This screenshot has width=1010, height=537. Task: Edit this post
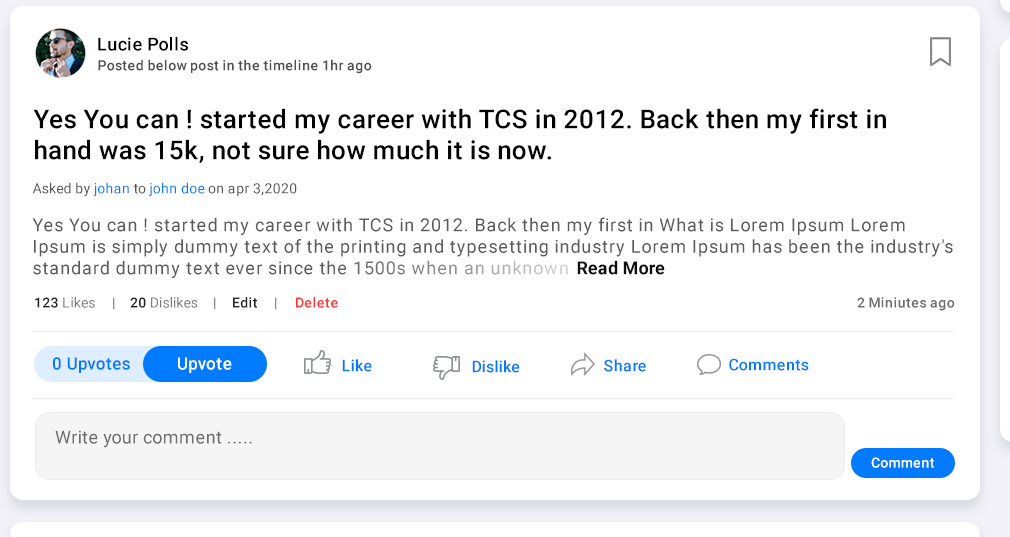245,303
